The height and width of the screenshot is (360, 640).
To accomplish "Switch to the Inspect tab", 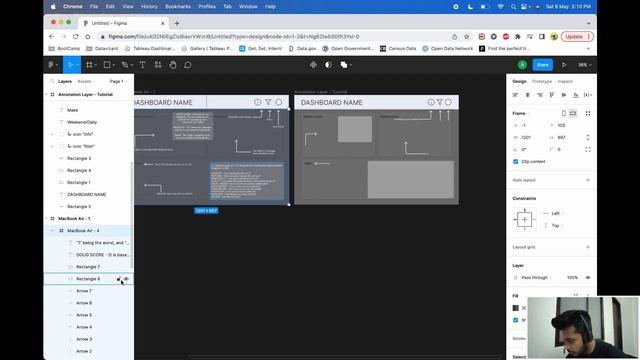I will click(565, 81).
